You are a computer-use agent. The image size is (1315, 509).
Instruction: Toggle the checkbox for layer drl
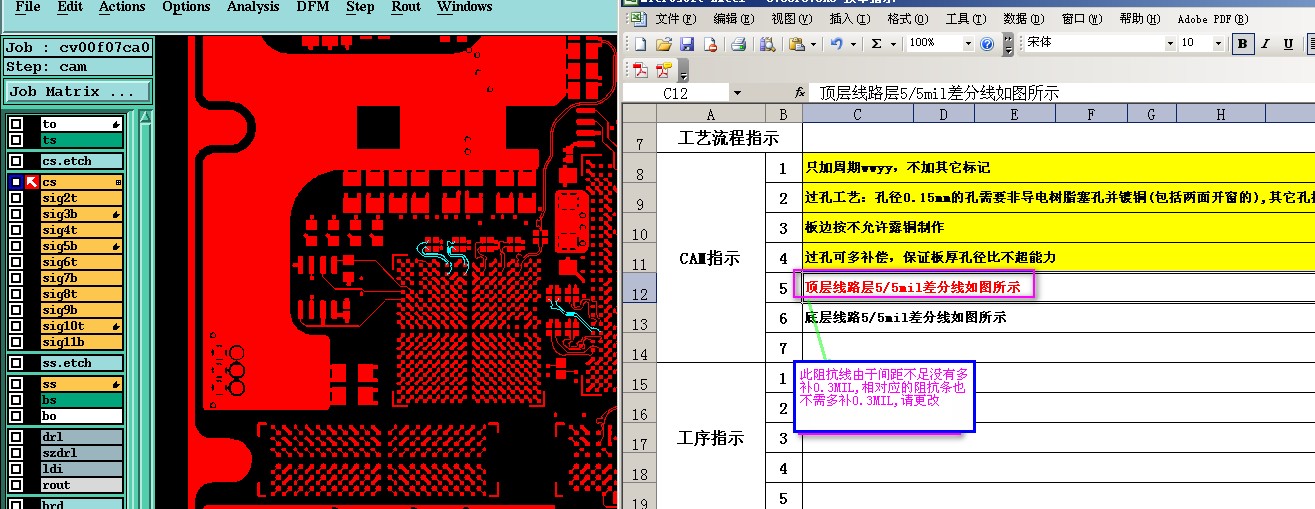tap(16, 437)
